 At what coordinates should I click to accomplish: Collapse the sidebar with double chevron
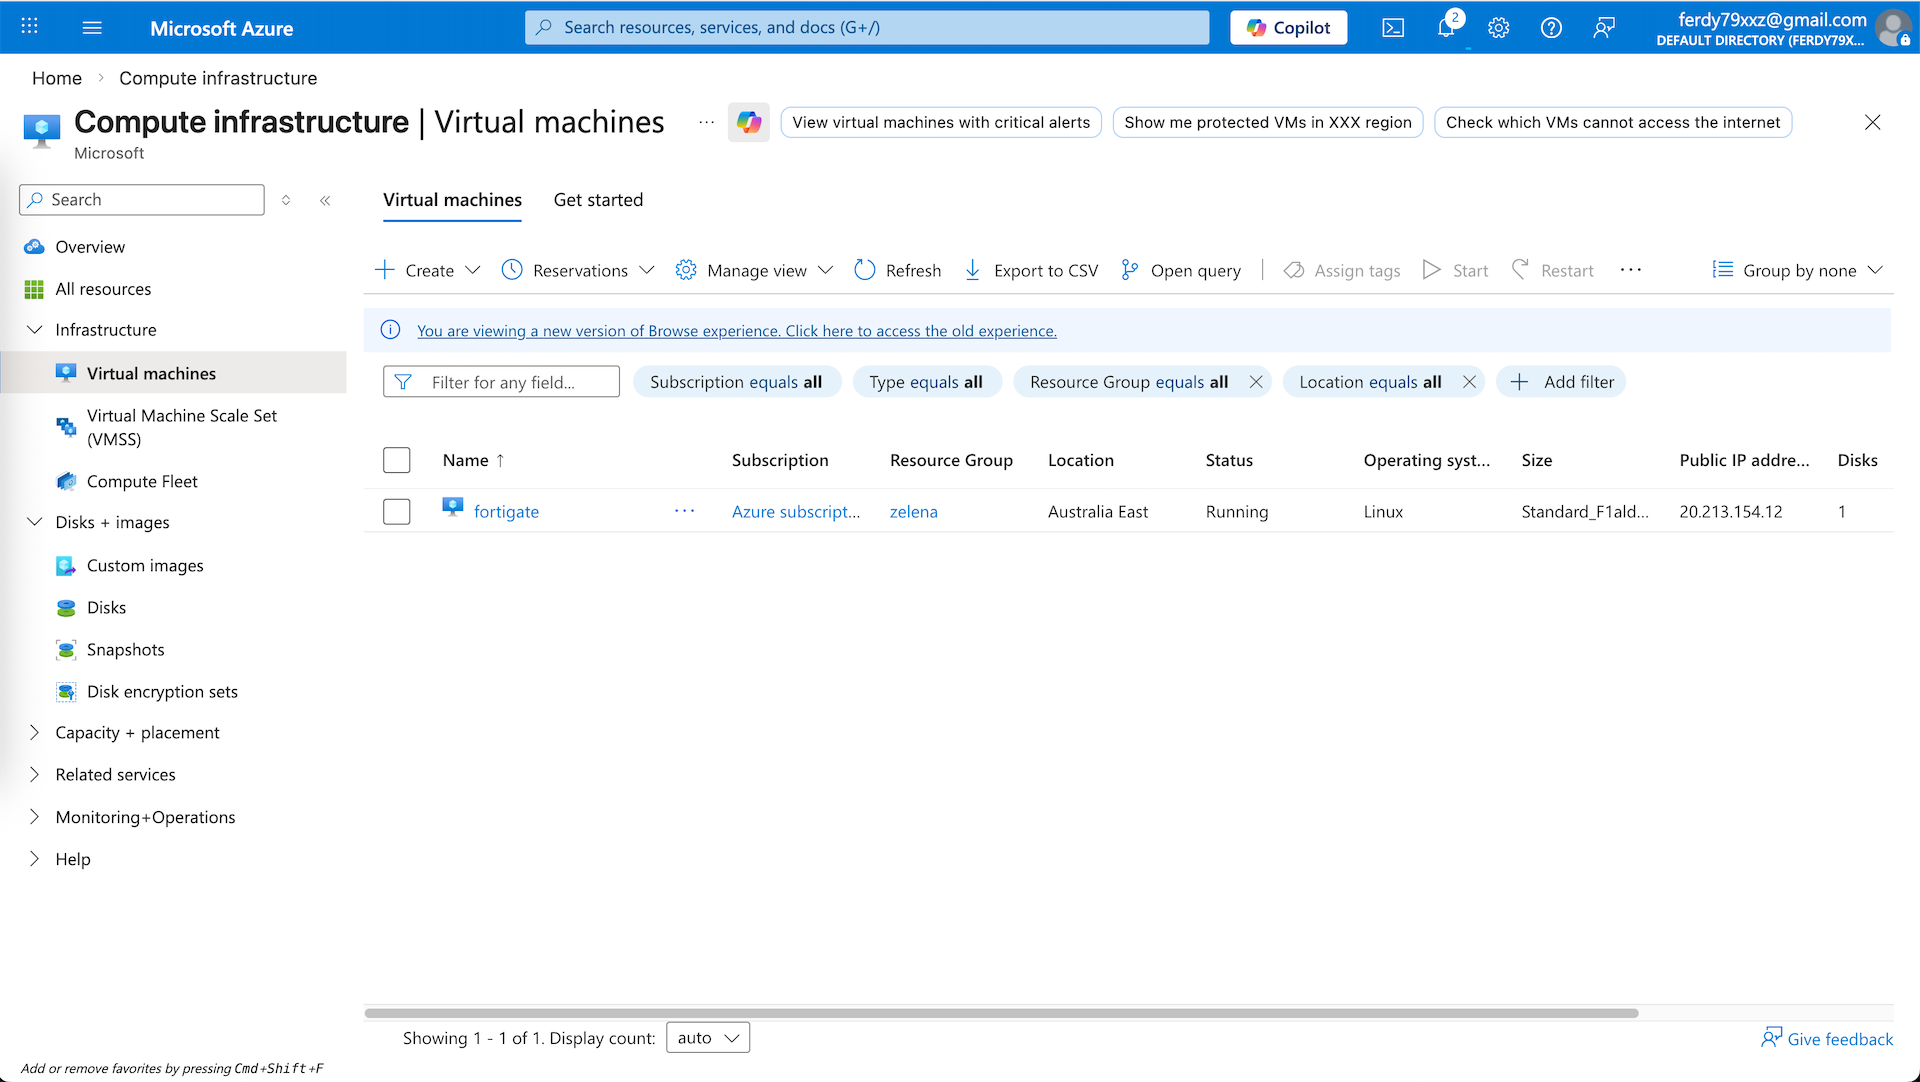click(x=325, y=200)
